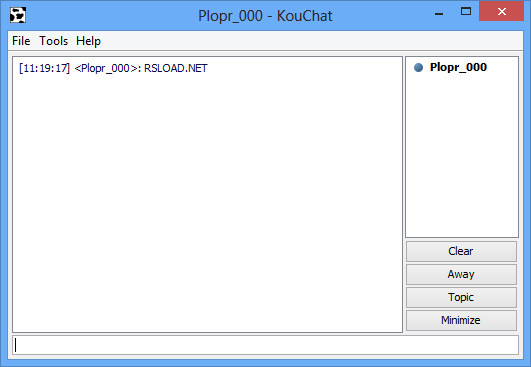
Task: Minimize the window with the title bar dash
Action: click(439, 14)
